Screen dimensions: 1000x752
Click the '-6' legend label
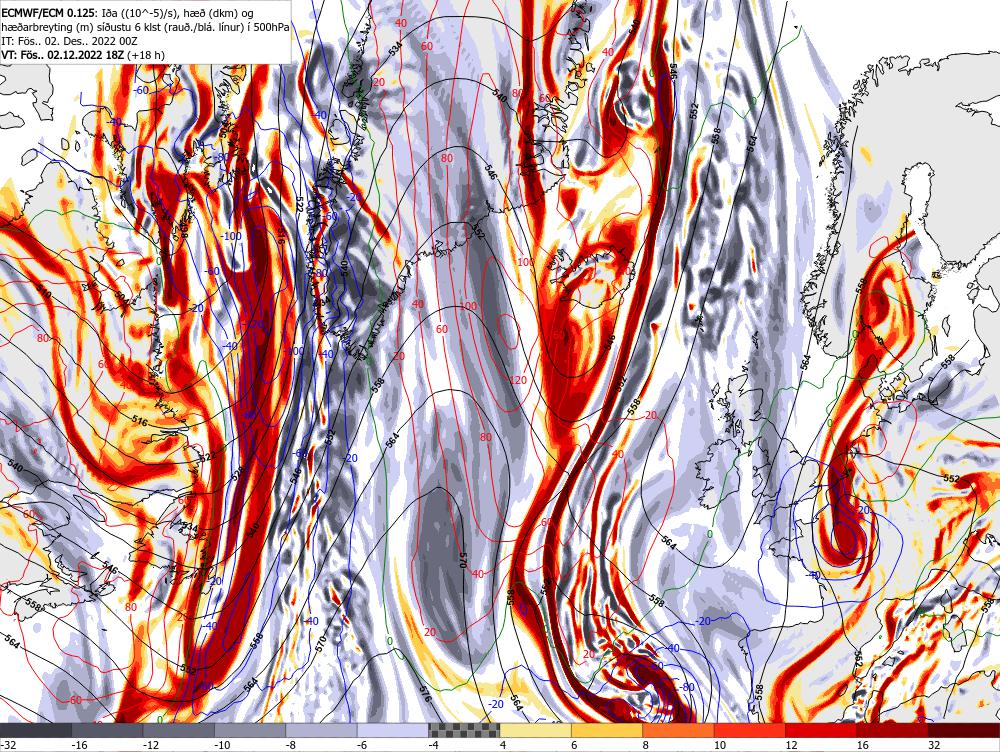pos(363,745)
